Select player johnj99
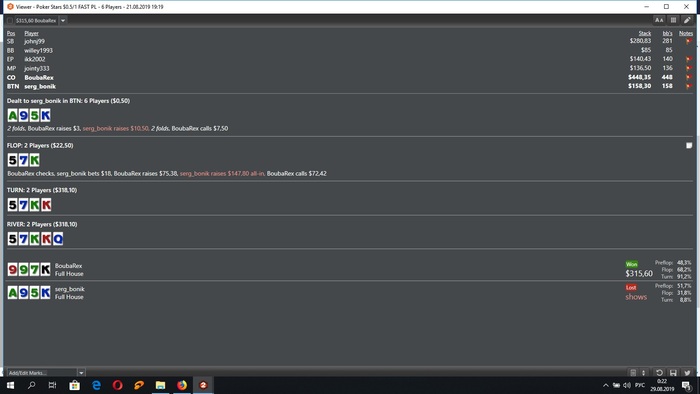This screenshot has height=394, width=700. click(34, 41)
